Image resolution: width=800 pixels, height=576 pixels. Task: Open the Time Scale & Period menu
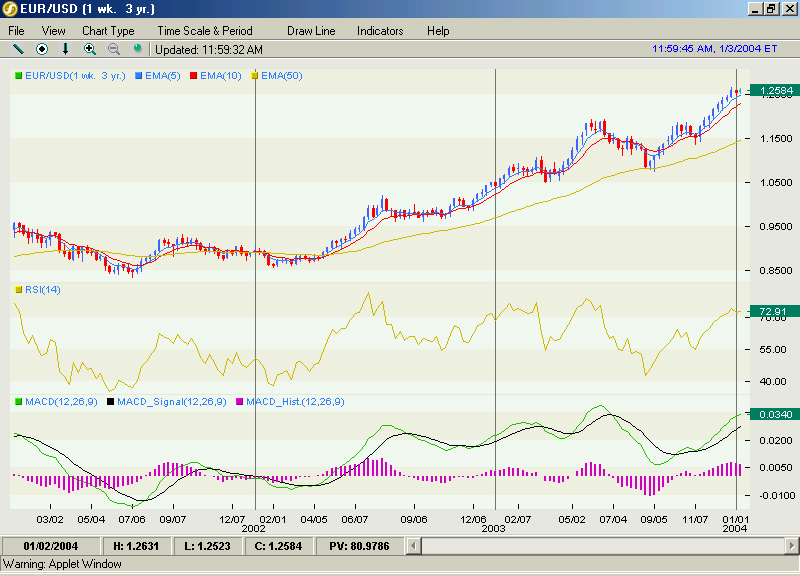205,31
